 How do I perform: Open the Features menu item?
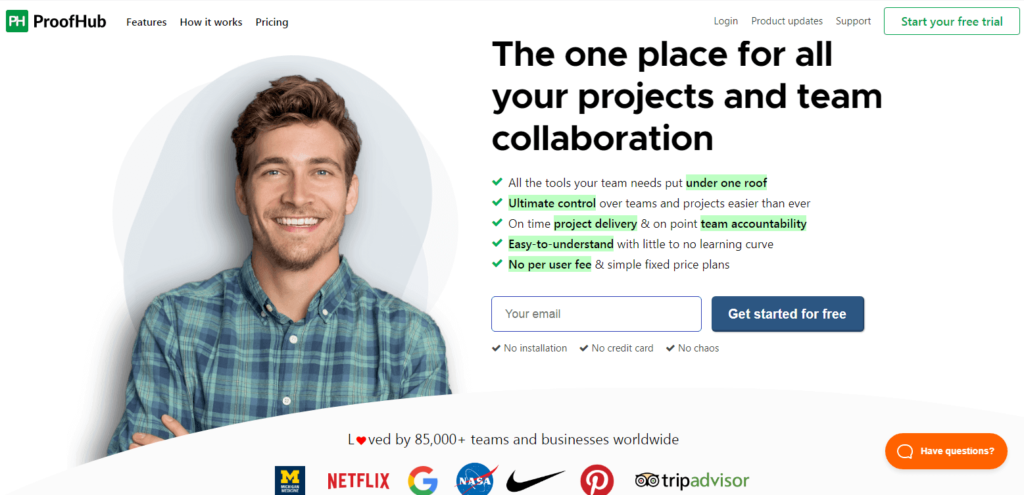pyautogui.click(x=146, y=22)
